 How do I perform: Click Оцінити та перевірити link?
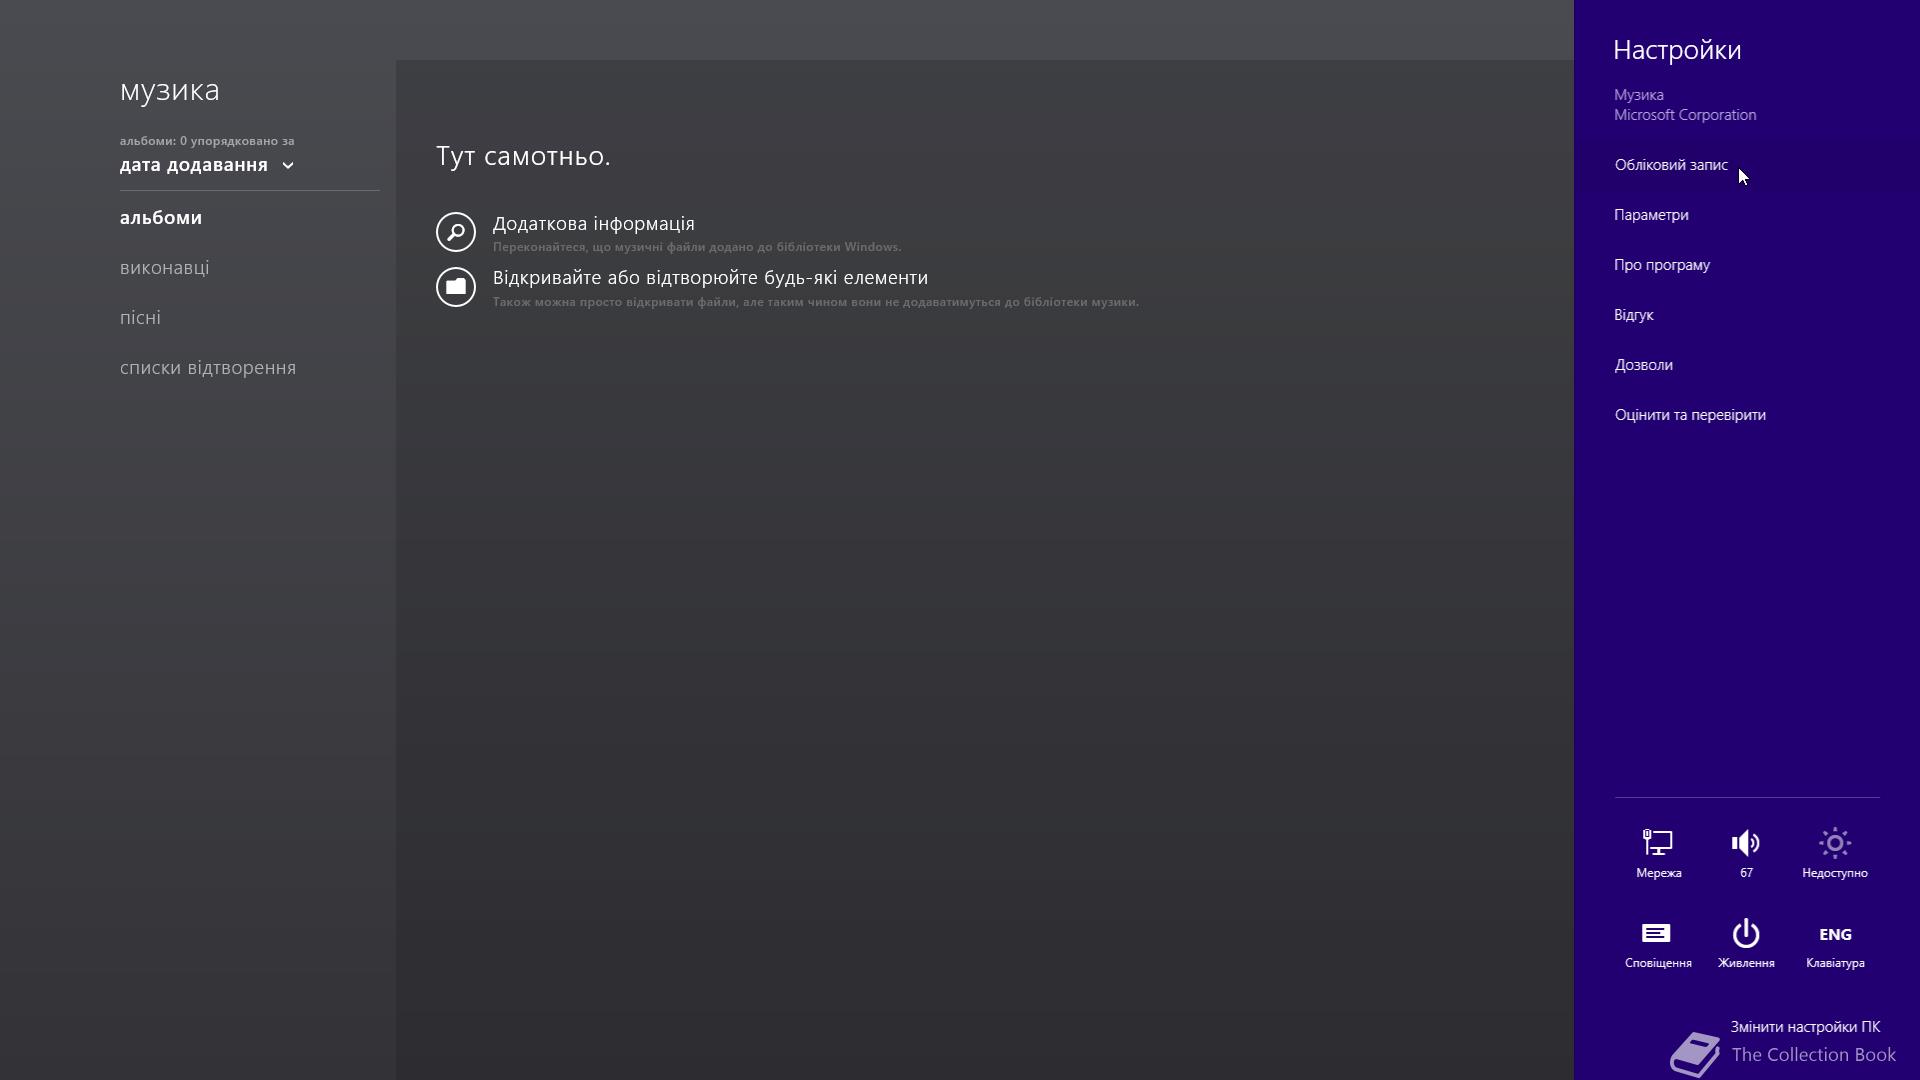coord(1690,415)
